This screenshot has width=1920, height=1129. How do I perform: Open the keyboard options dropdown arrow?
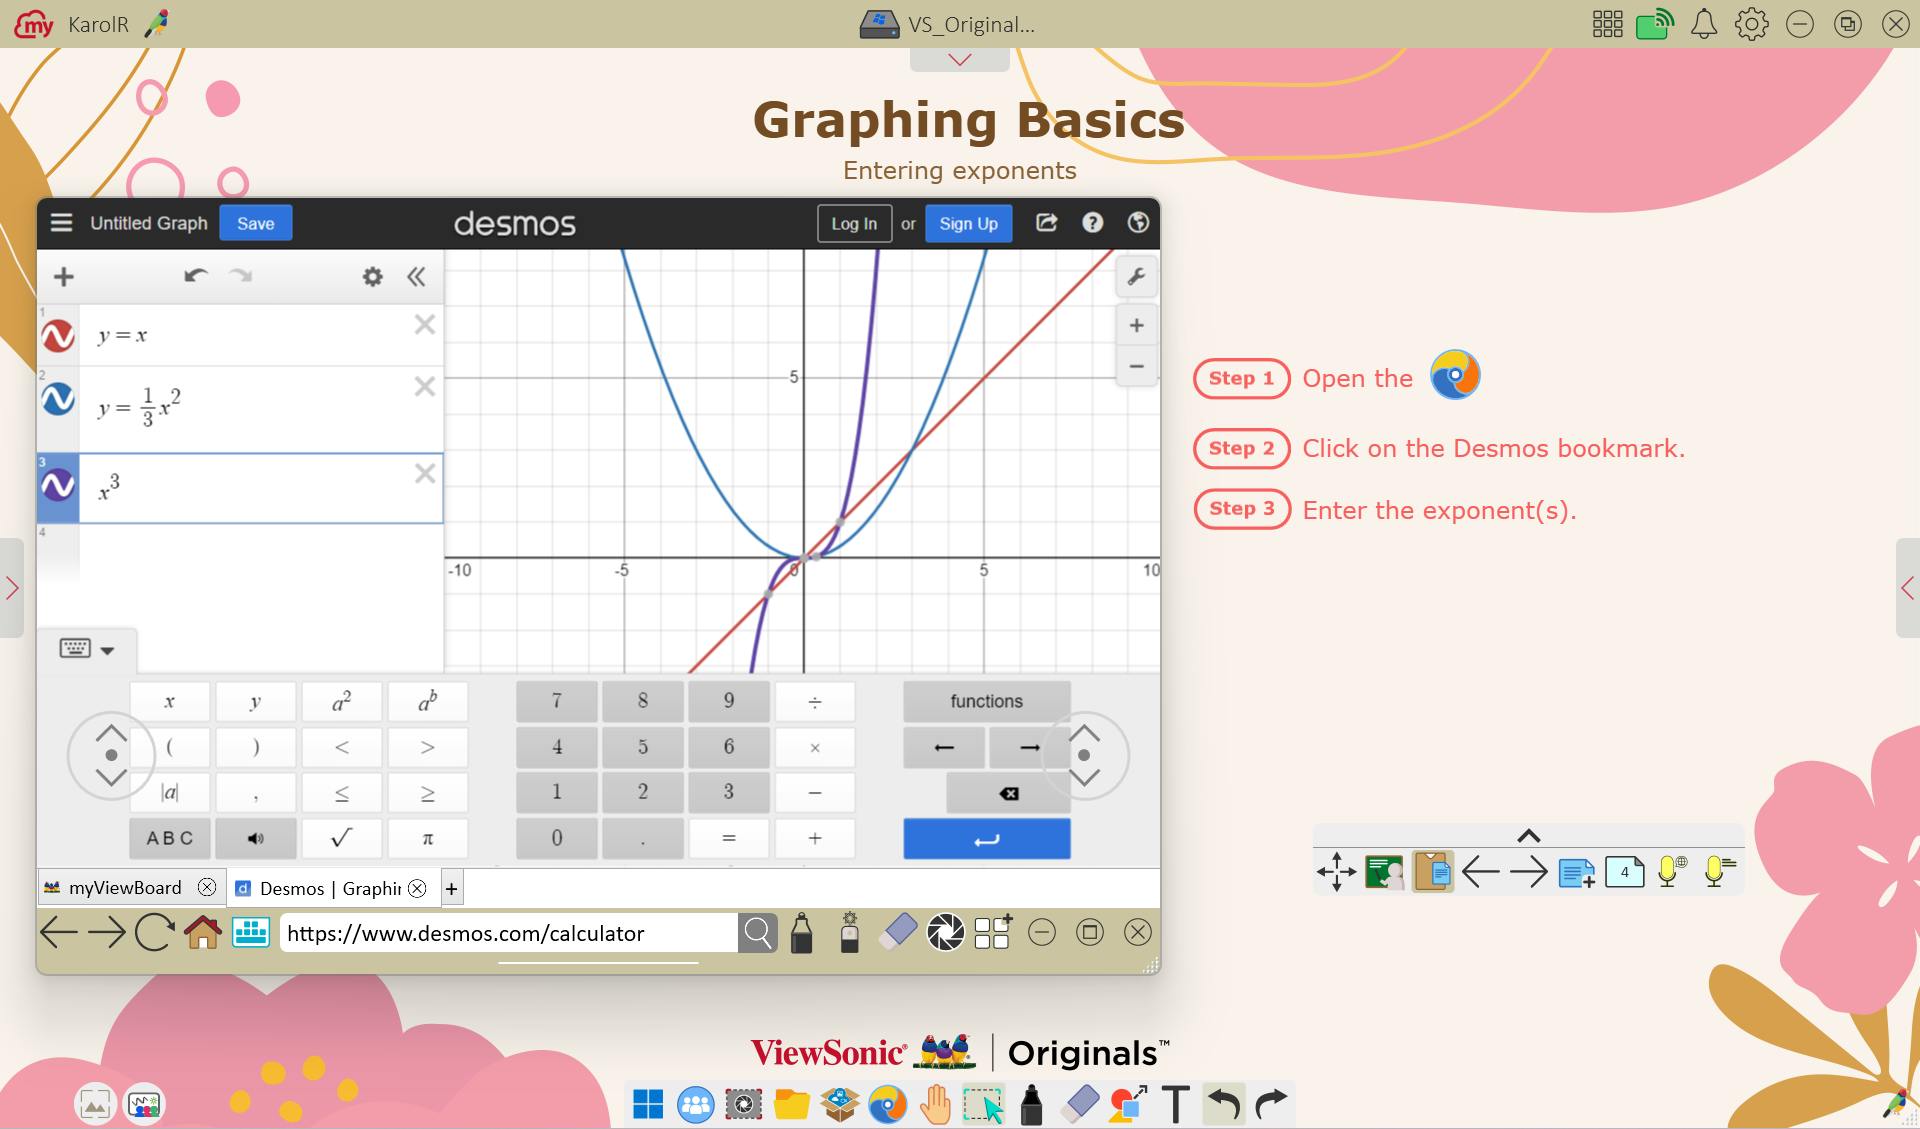tap(106, 650)
